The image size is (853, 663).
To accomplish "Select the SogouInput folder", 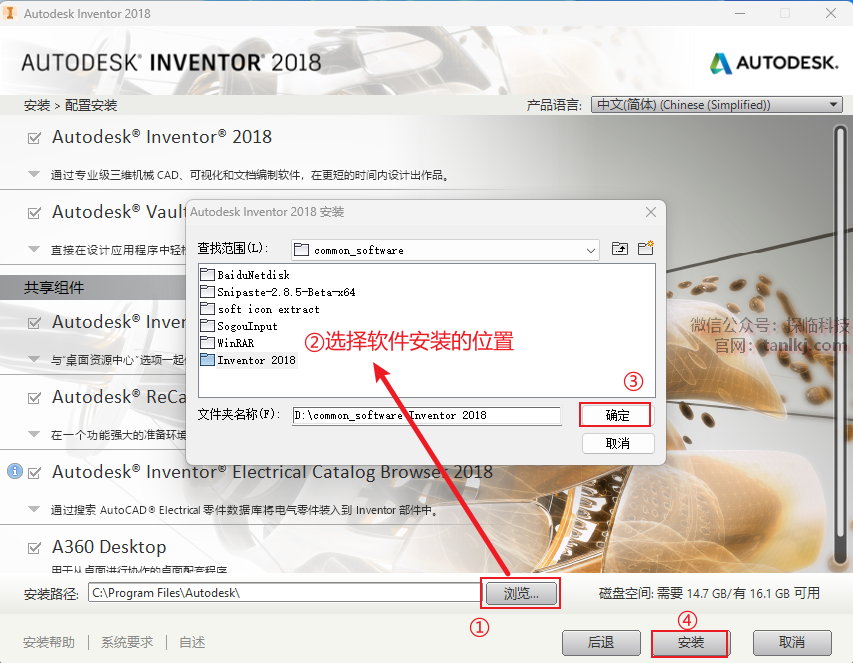I will (239, 326).
